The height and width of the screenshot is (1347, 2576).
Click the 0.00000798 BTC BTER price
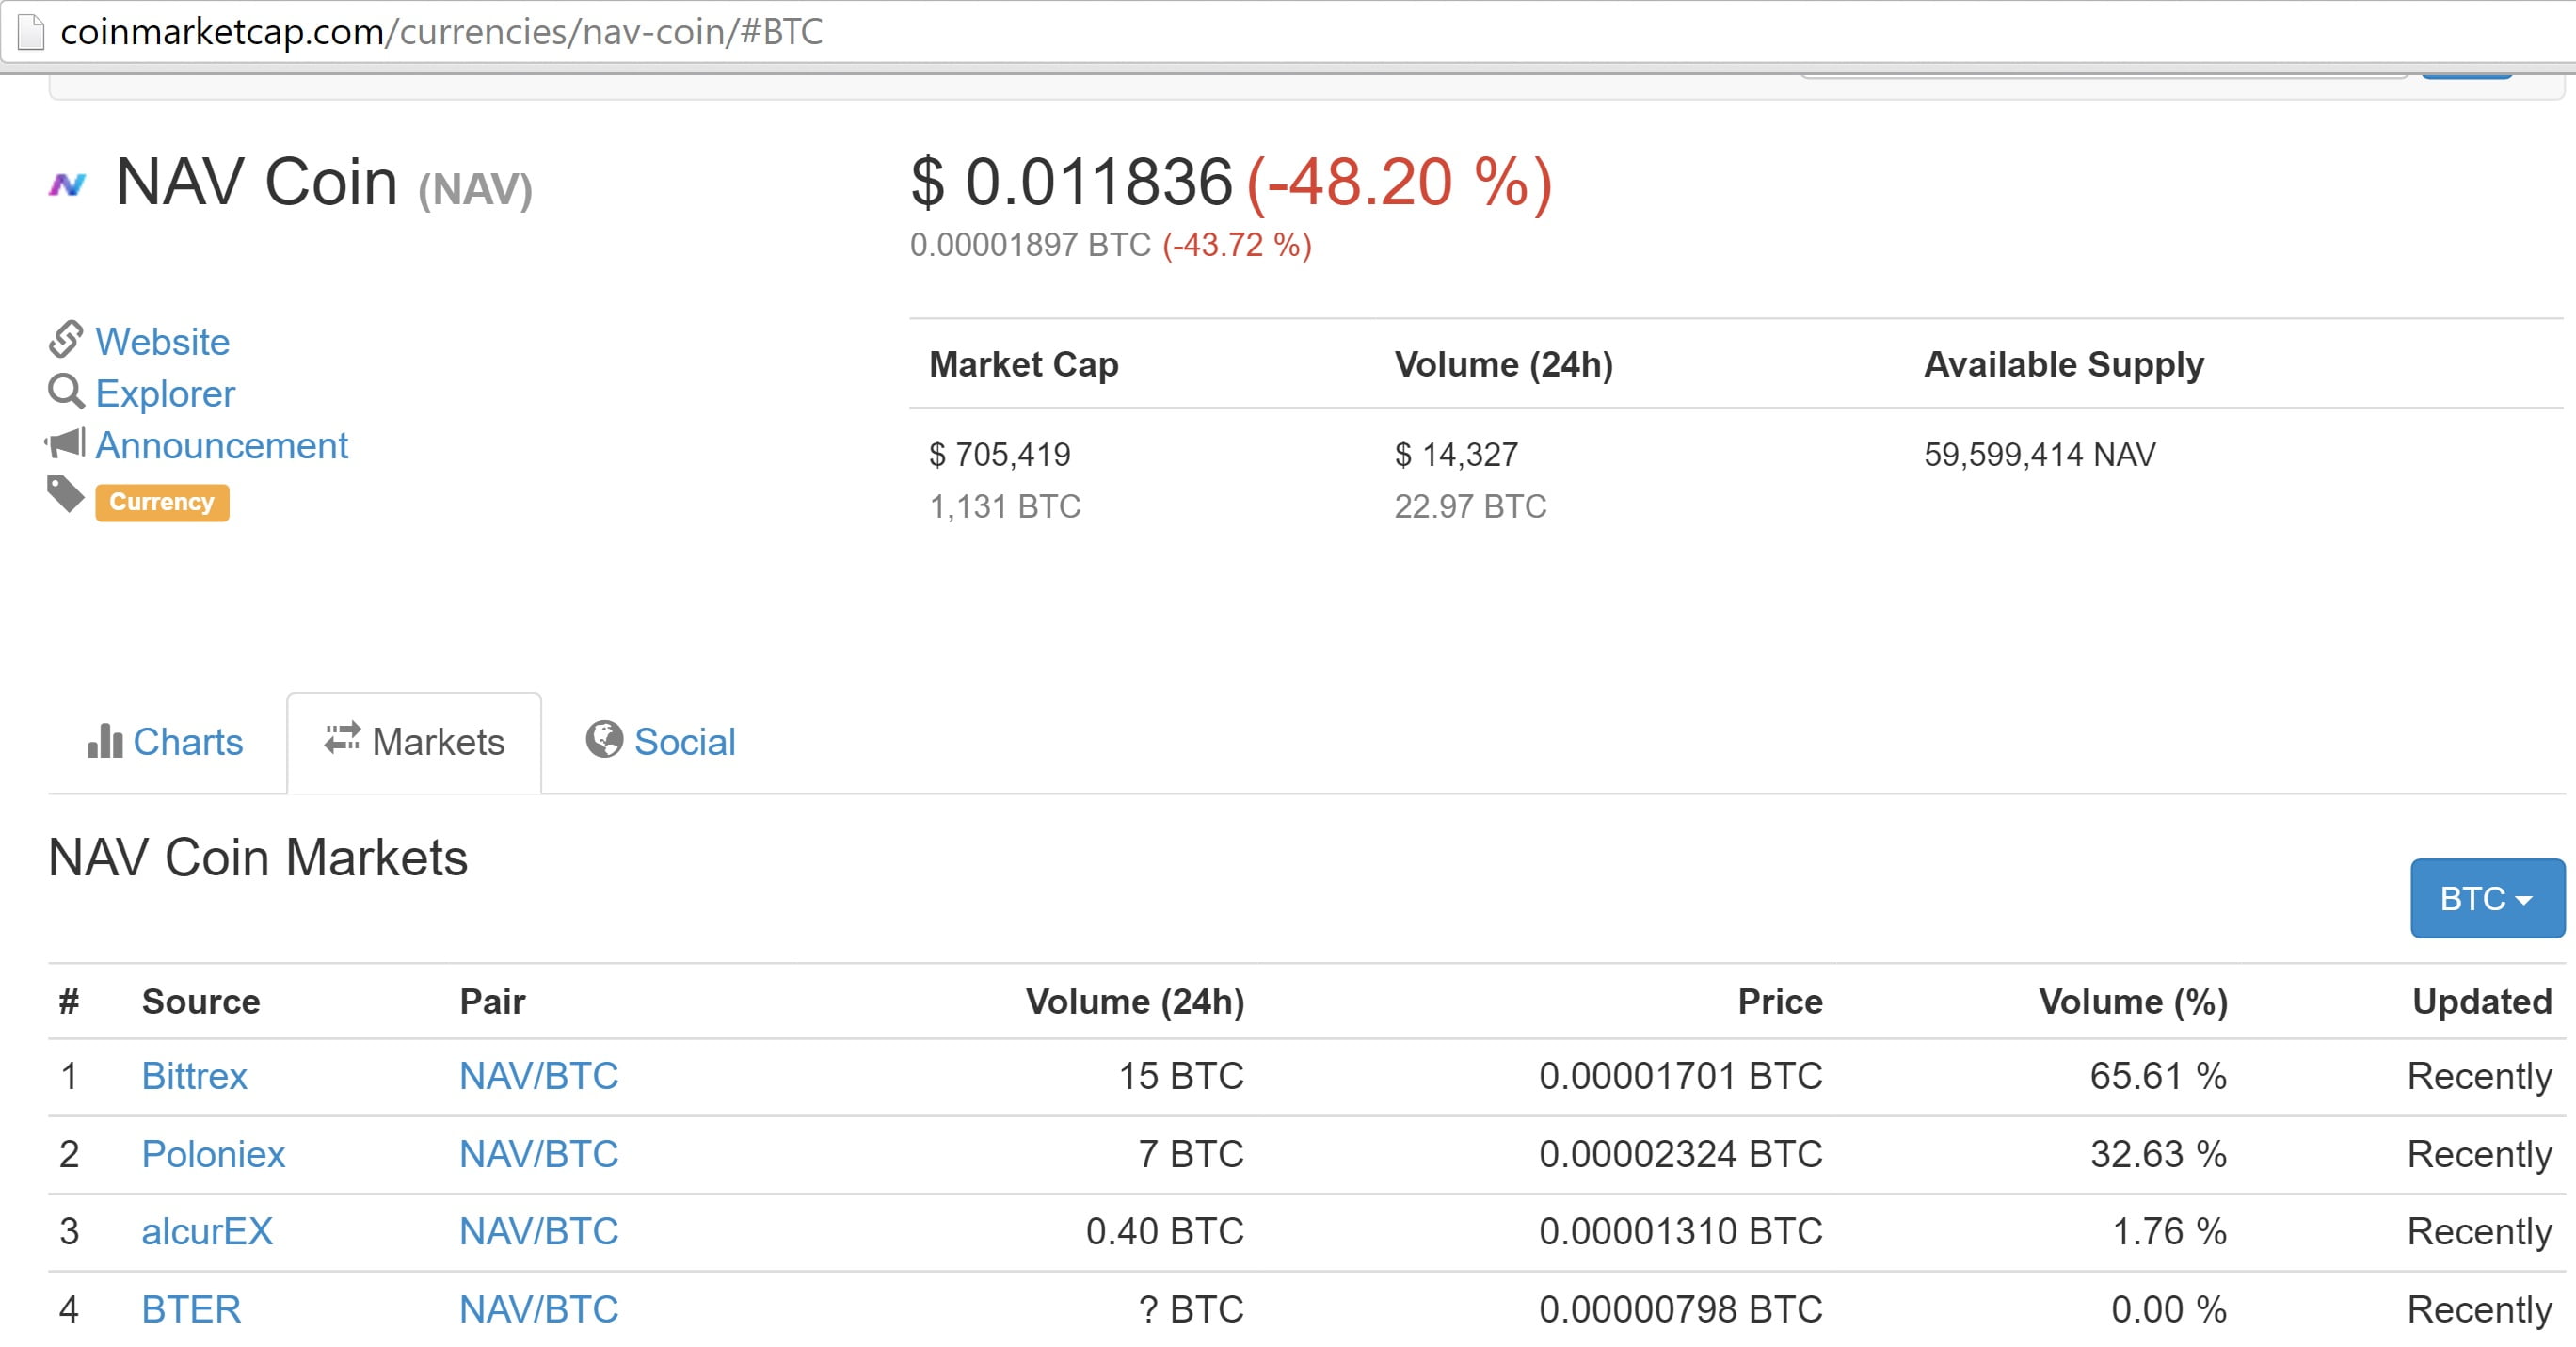[1680, 1309]
